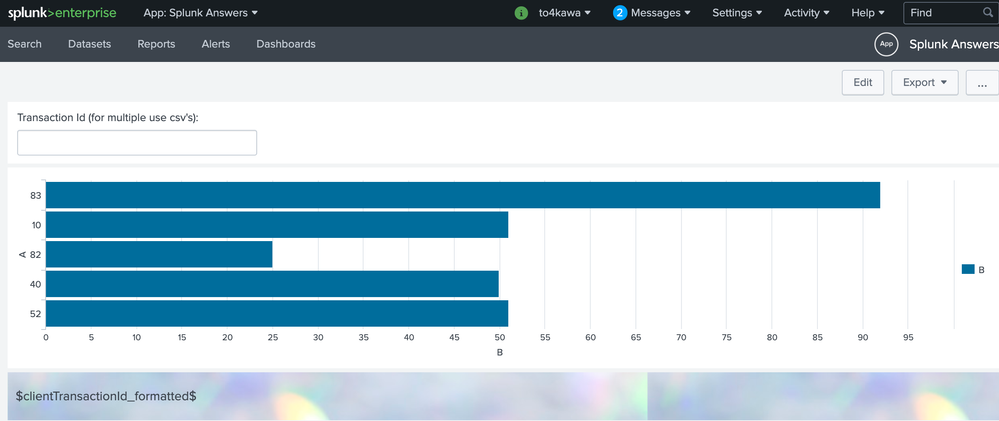Open the Dashboards tab
The width and height of the screenshot is (999, 421).
[x=286, y=44]
